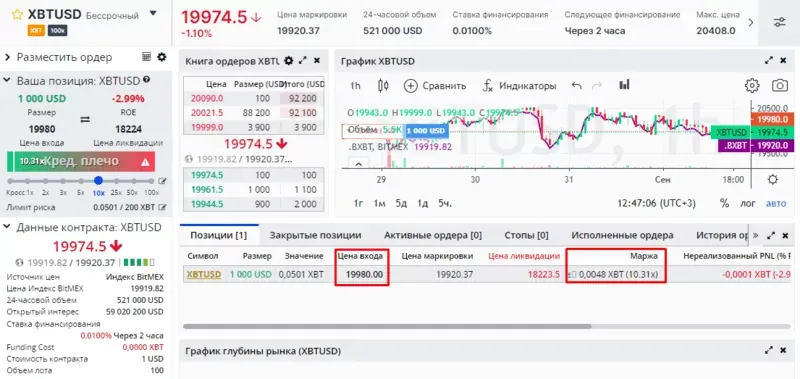Screen dimensions: 800x379
Task: Adjust margin with the plus-minus icon
Action: (x=571, y=275)
